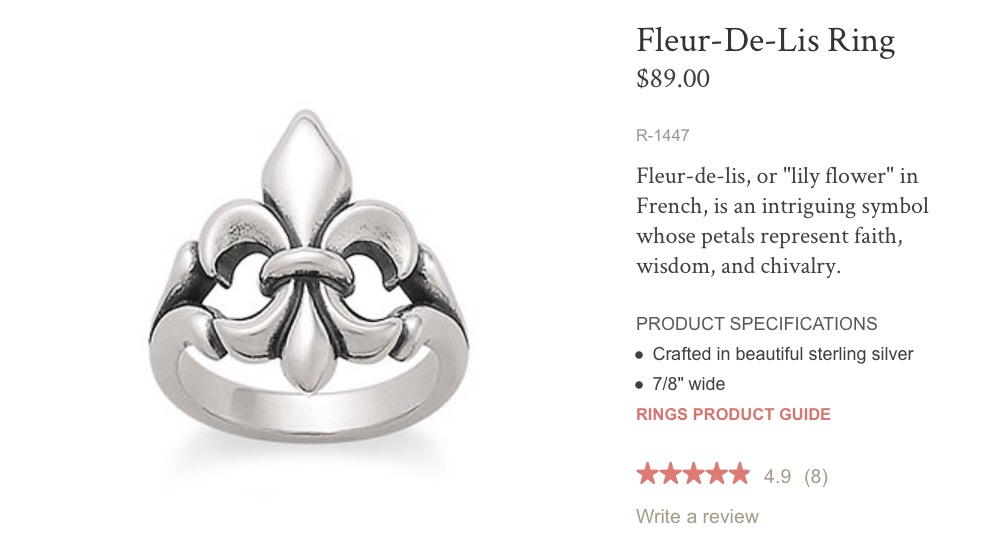Click the sterling silver specification text
This screenshot has height=559, width=1005.
coord(783,354)
